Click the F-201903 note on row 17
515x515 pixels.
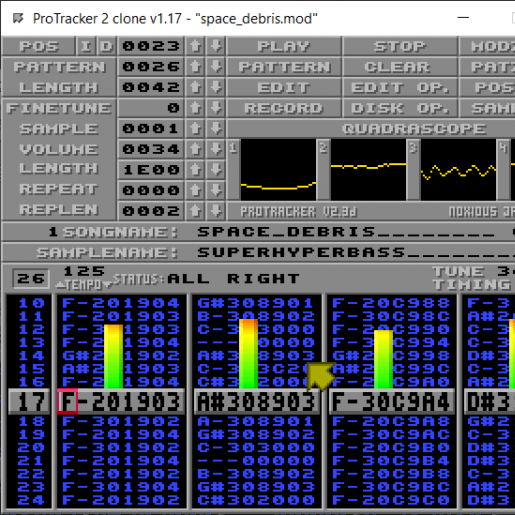(x=121, y=402)
